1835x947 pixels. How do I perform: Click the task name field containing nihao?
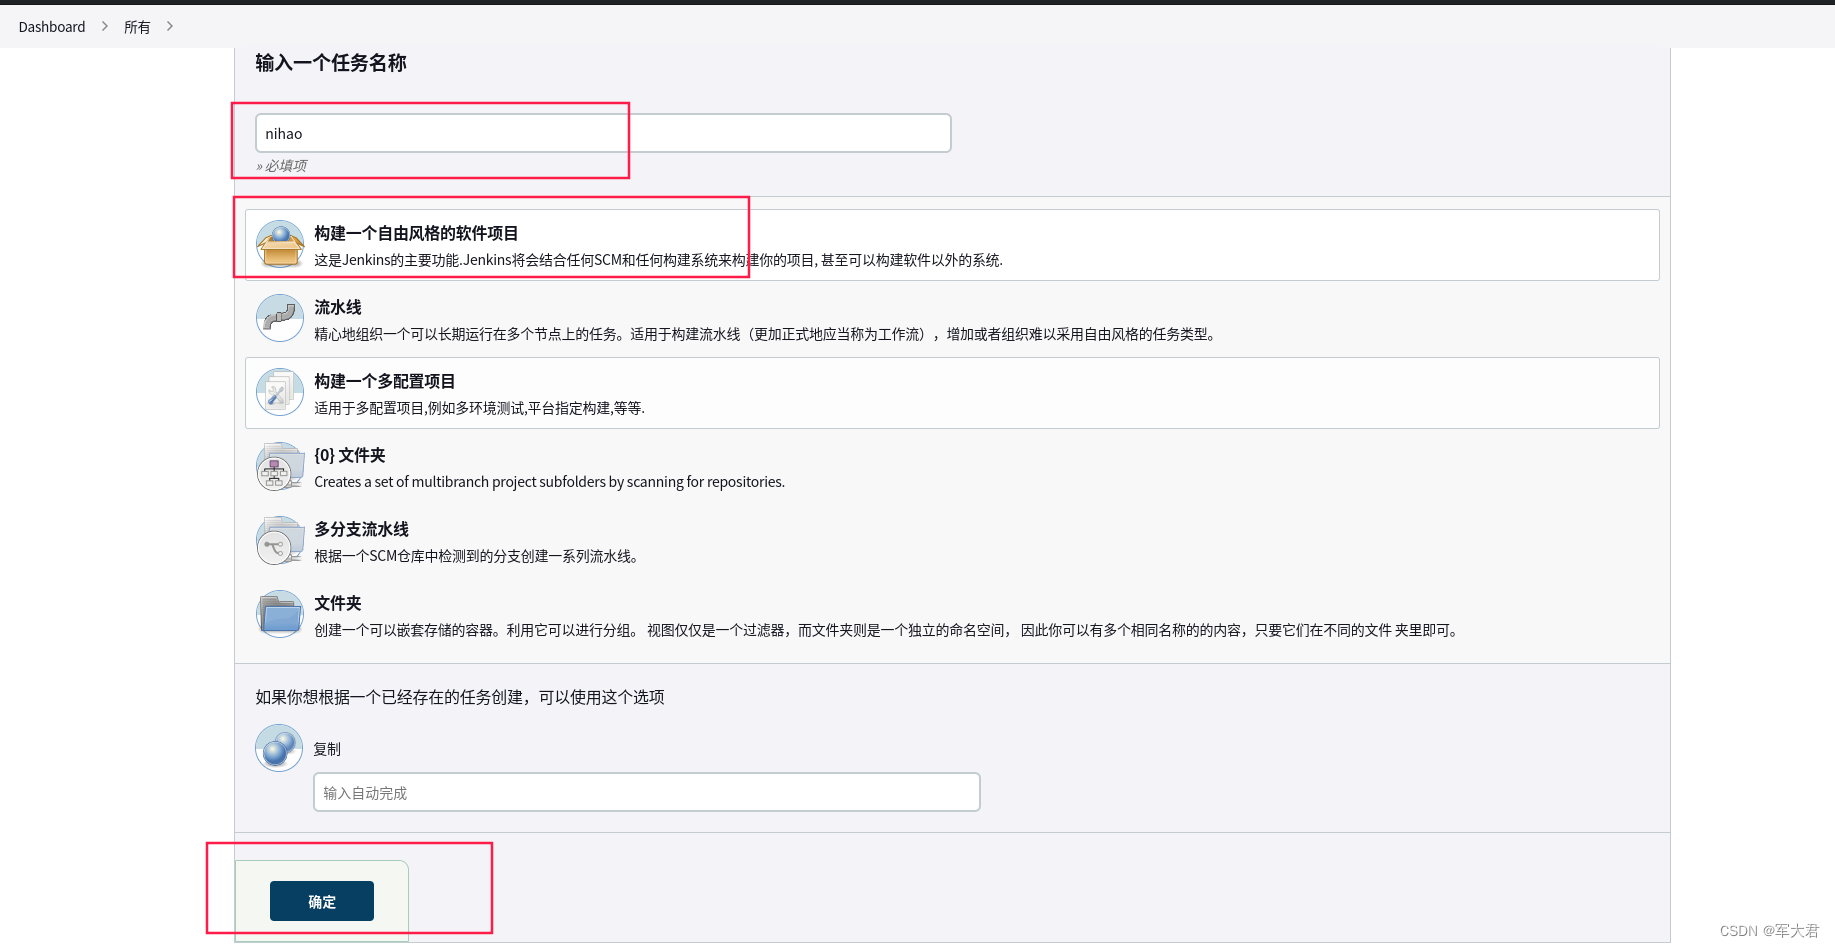point(603,133)
